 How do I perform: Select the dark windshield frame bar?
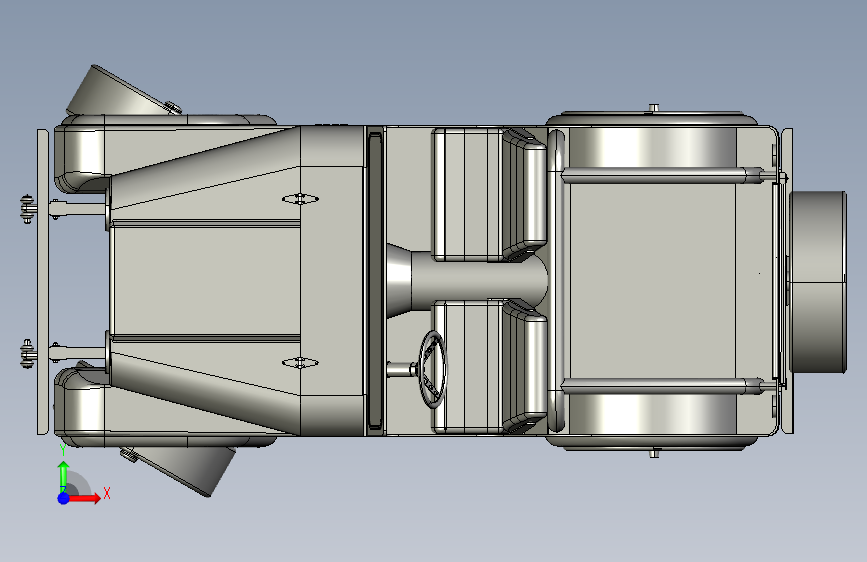pos(375,280)
